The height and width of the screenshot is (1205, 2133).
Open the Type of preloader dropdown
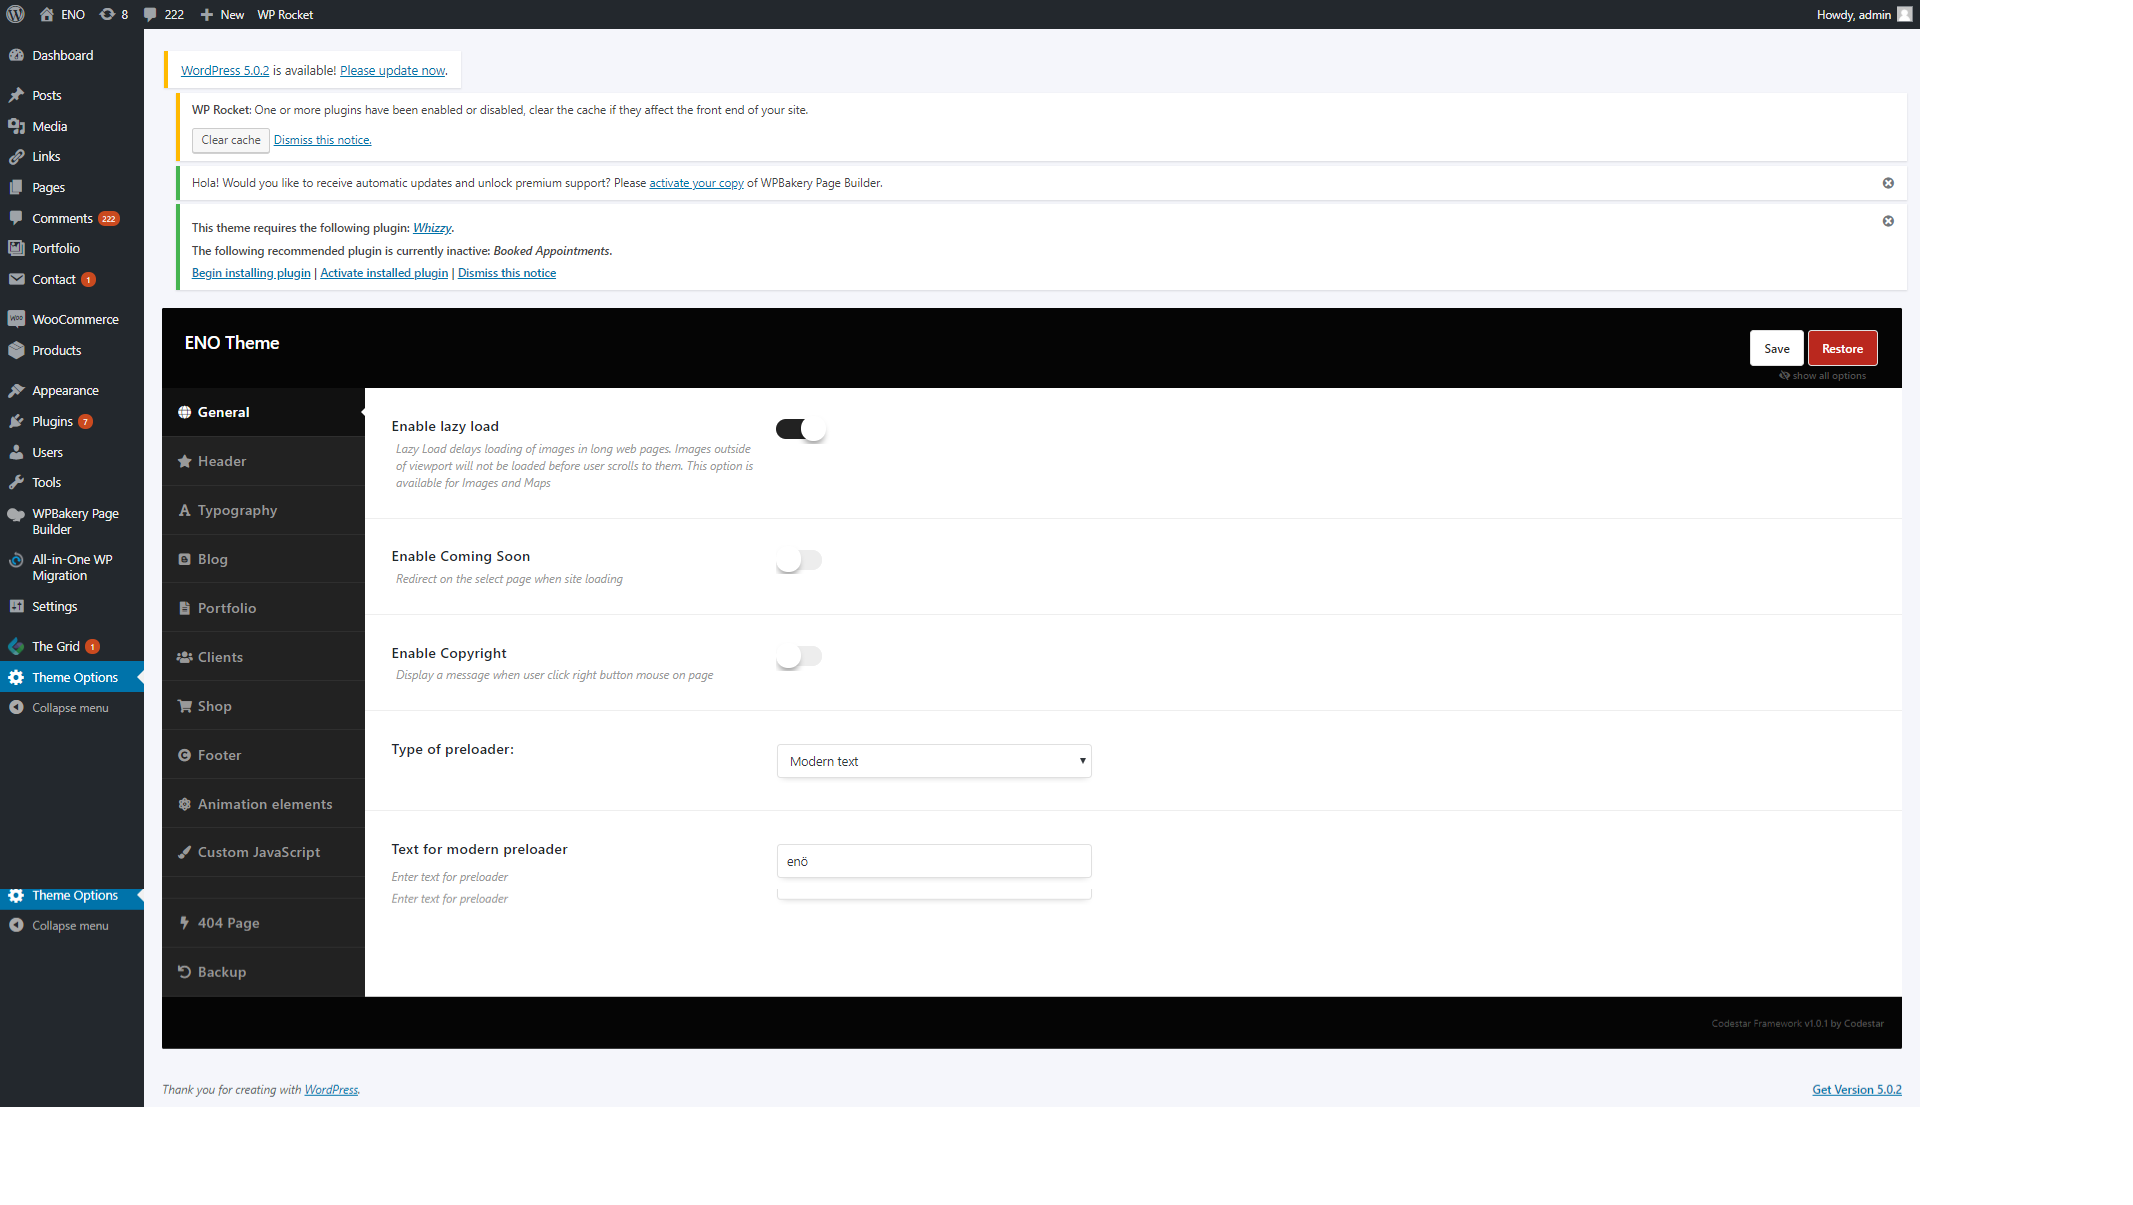pyautogui.click(x=934, y=761)
